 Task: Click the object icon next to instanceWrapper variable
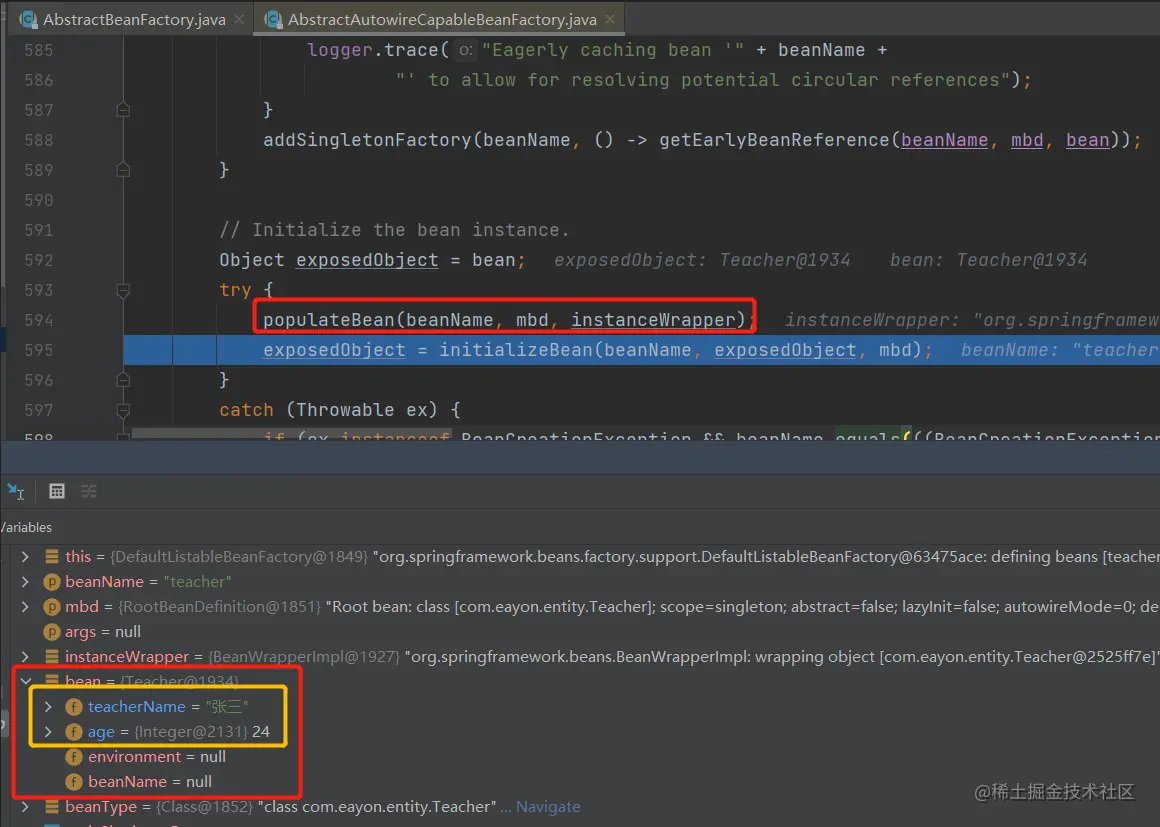tap(52, 656)
